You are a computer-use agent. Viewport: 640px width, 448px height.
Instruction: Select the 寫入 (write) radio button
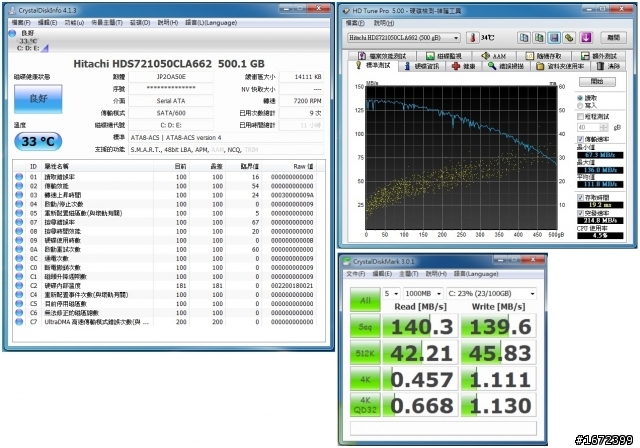580,106
